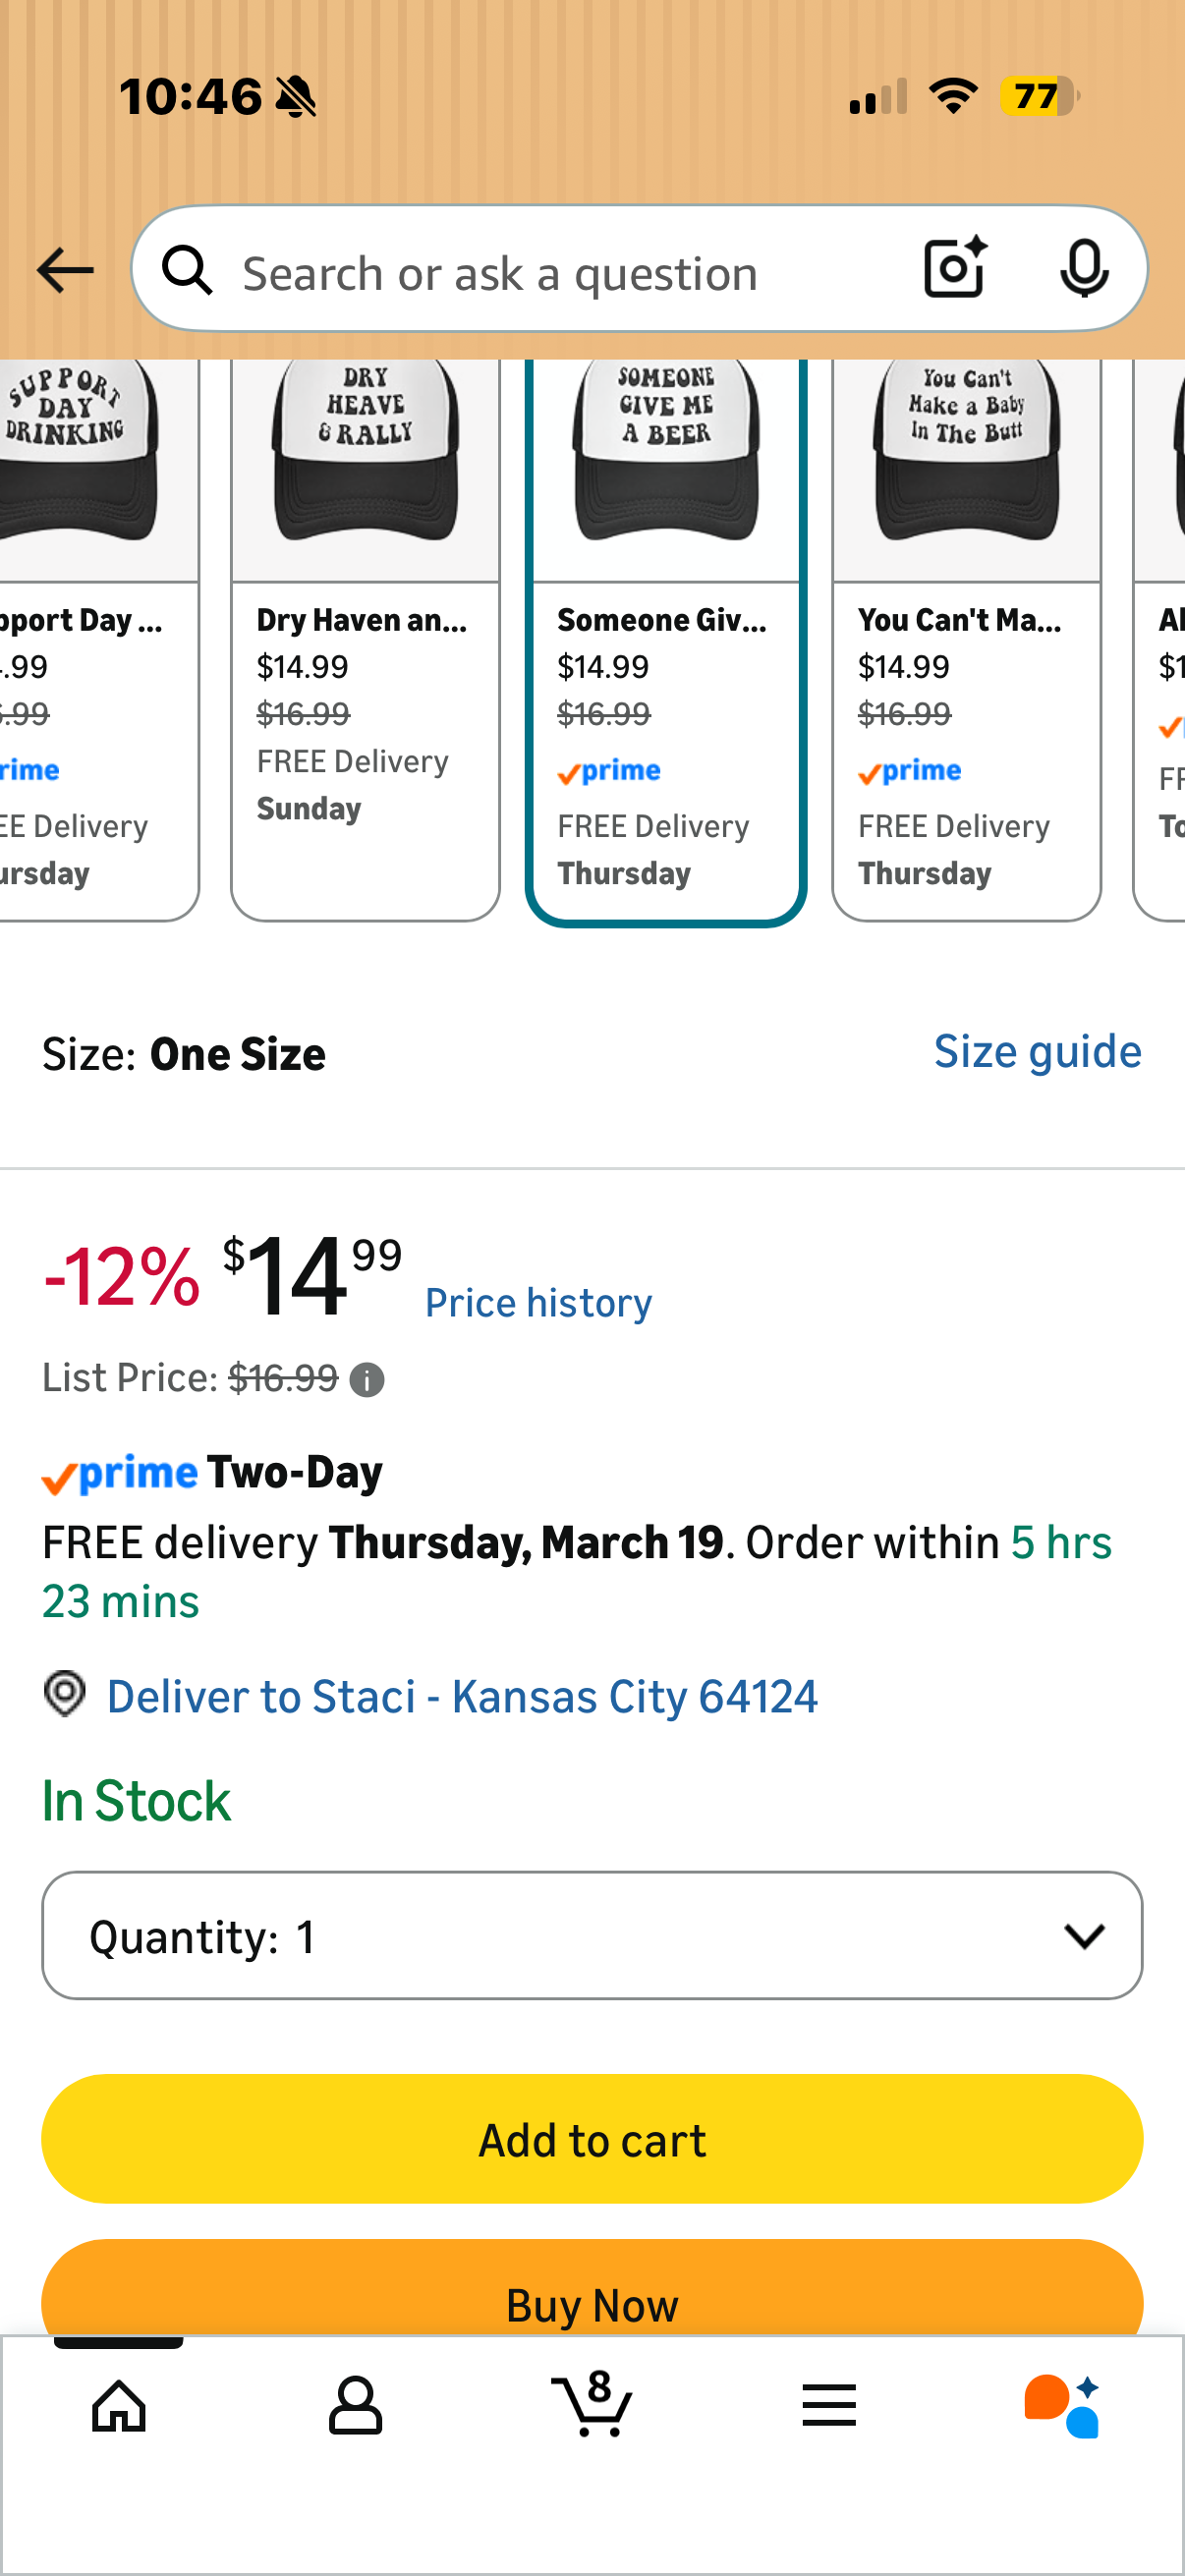Click the List Price info icon
1185x2576 pixels.
[x=367, y=1380]
